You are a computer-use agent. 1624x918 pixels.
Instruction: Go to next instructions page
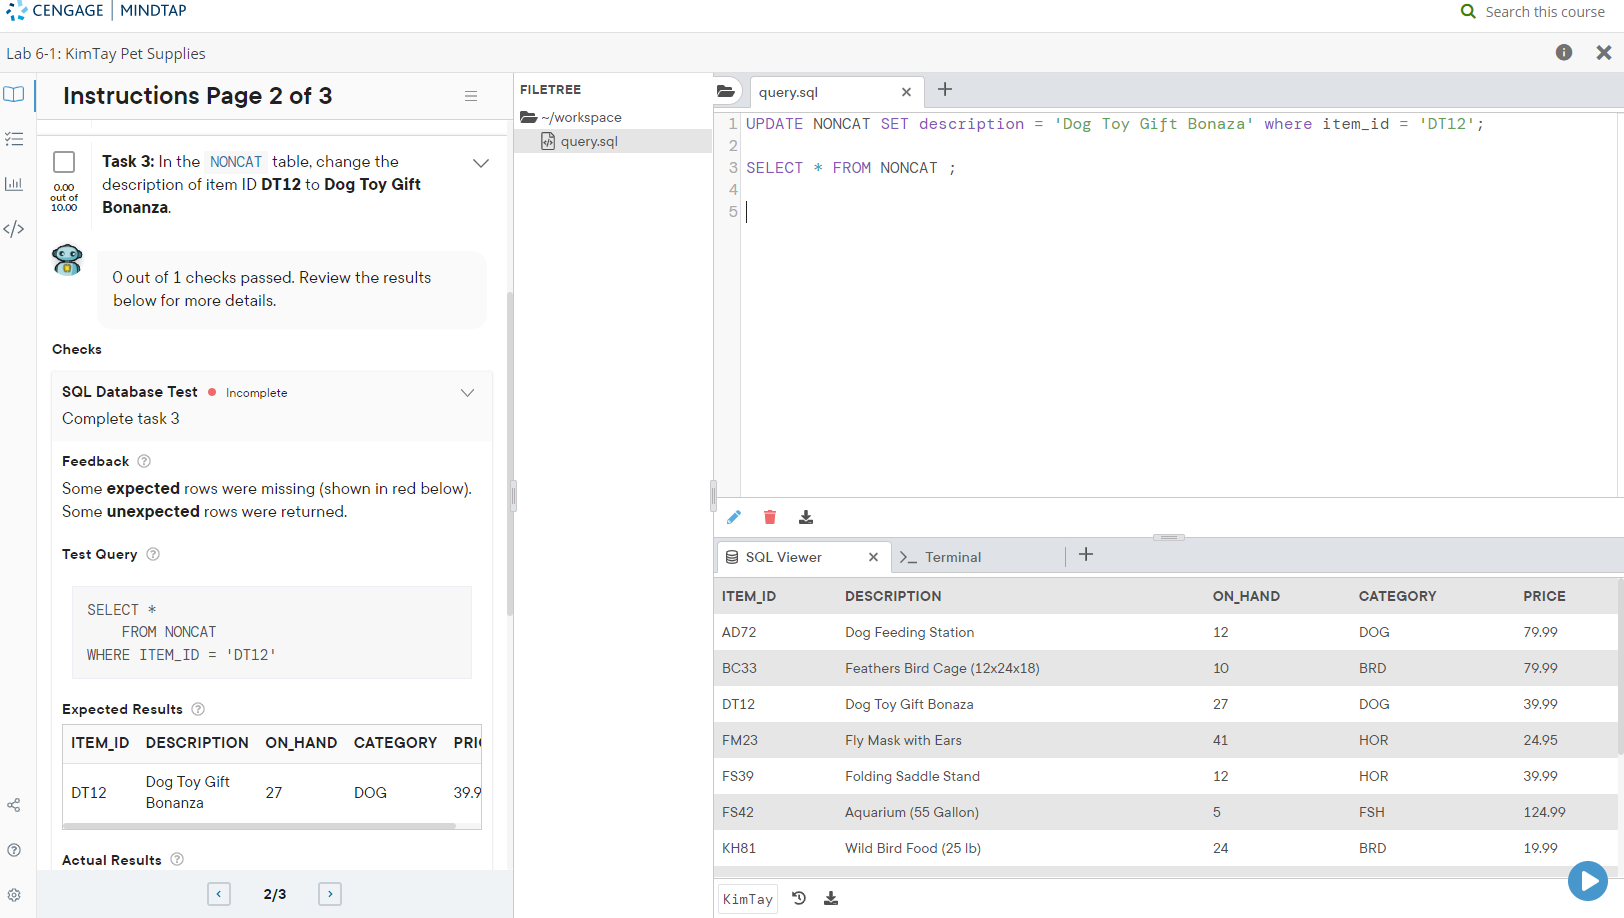[x=330, y=894]
